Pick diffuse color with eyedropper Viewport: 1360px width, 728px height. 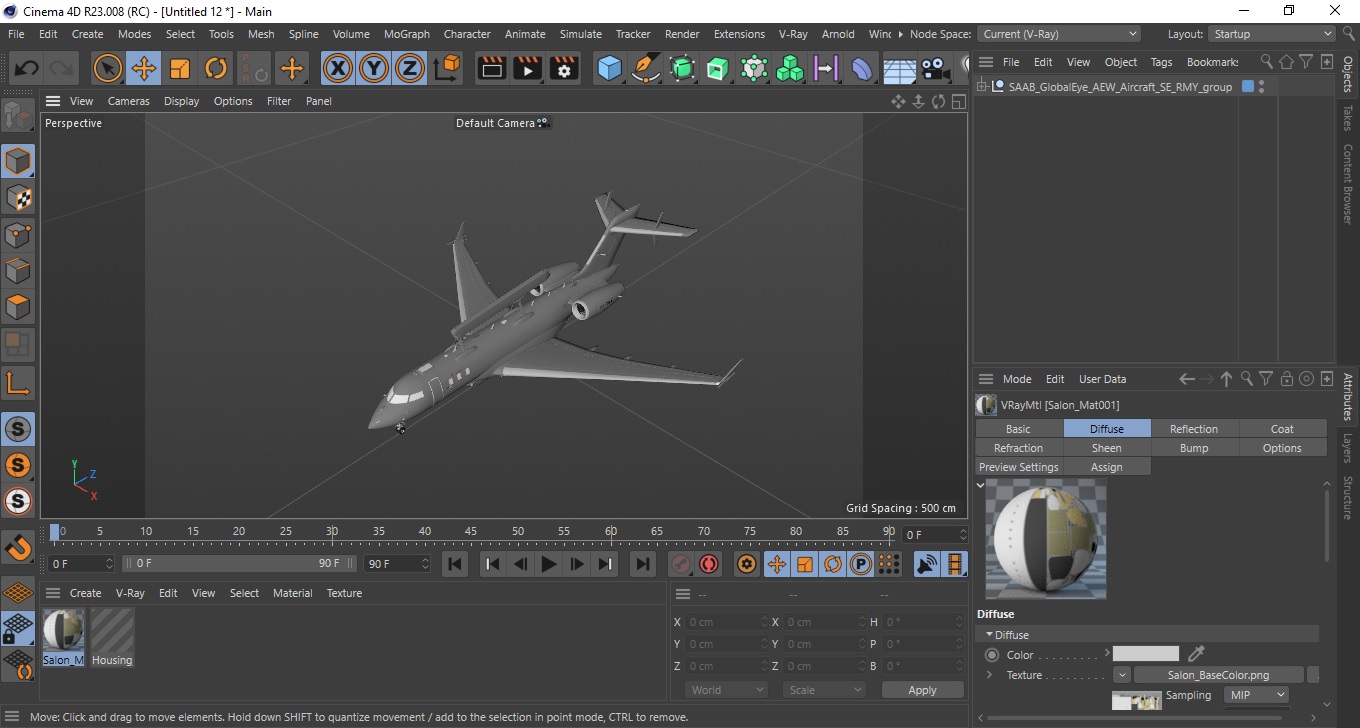click(1196, 654)
